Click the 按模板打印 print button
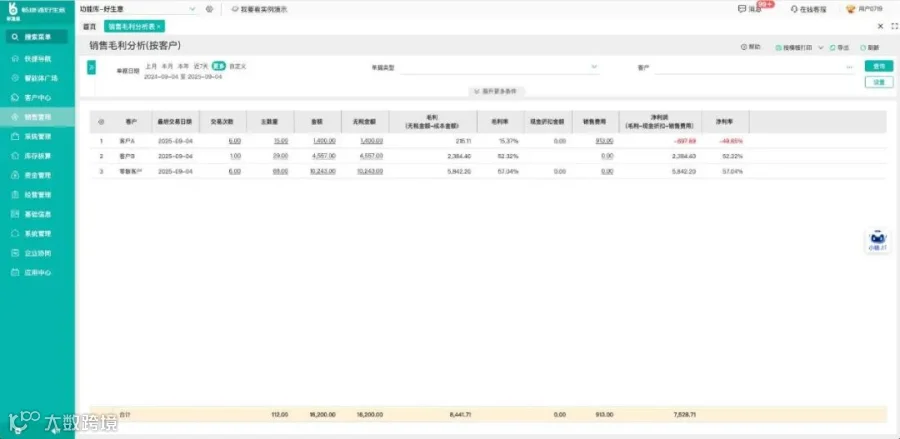The width and height of the screenshot is (900, 439). click(794, 48)
